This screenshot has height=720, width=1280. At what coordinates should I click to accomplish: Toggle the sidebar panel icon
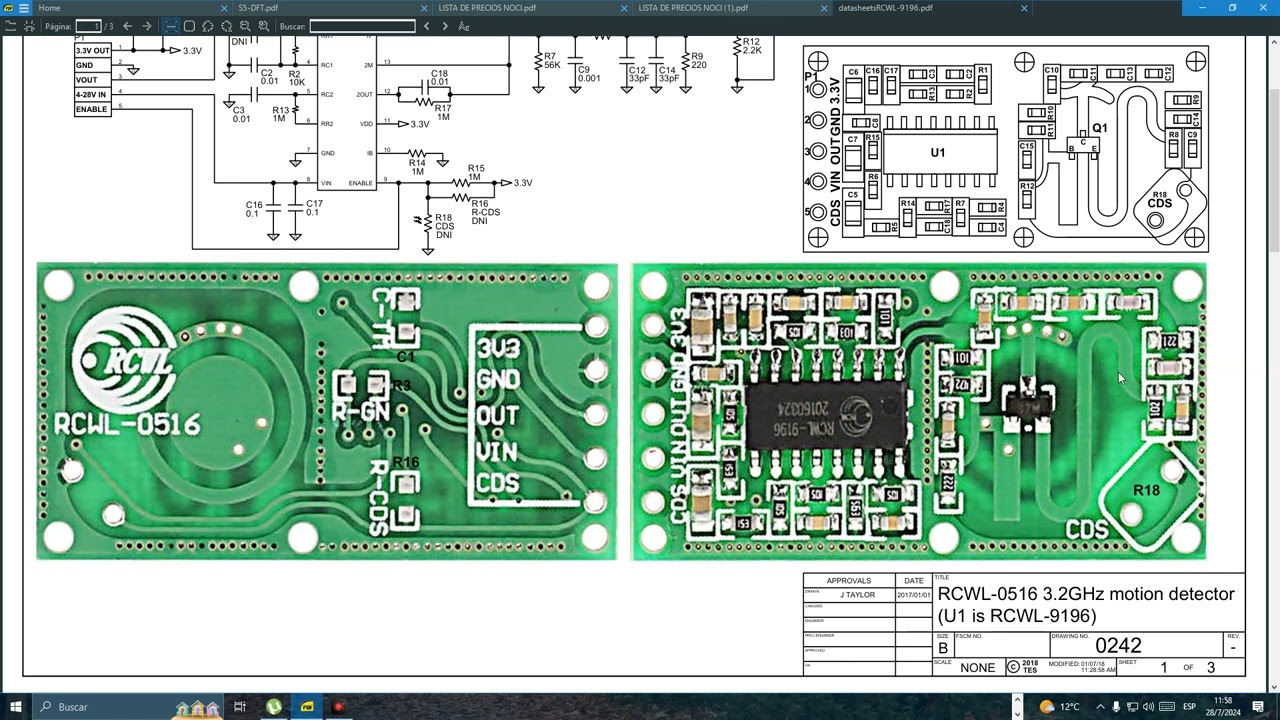point(11,26)
